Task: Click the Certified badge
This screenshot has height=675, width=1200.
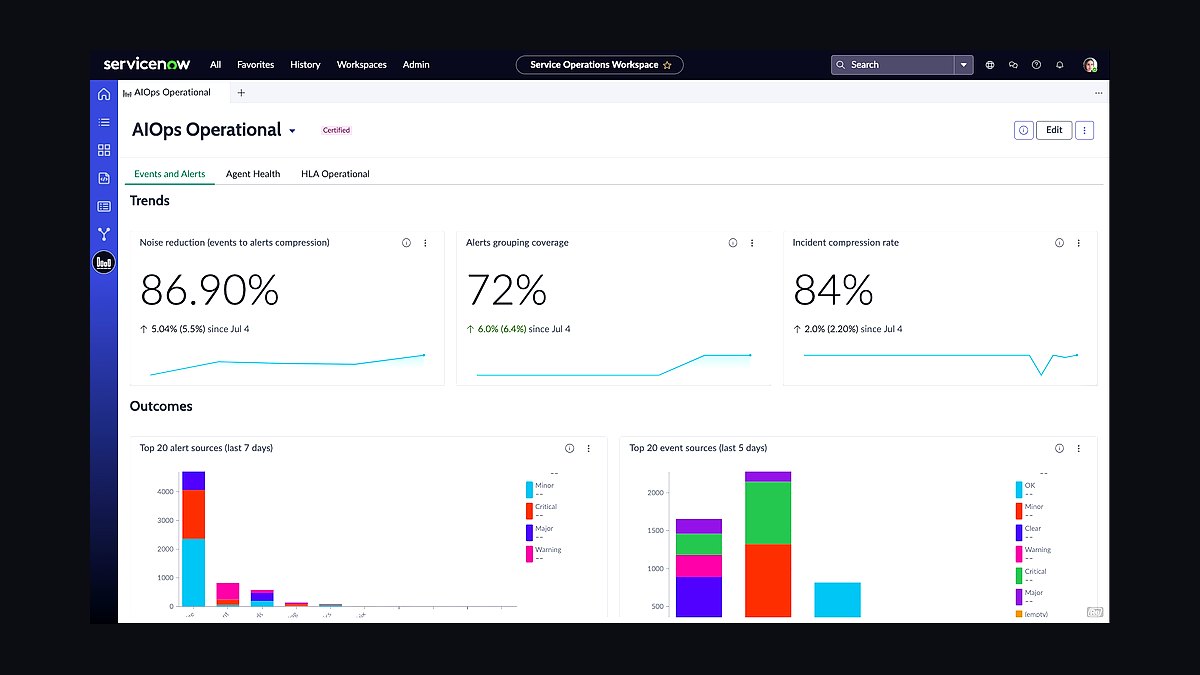Action: tap(336, 131)
